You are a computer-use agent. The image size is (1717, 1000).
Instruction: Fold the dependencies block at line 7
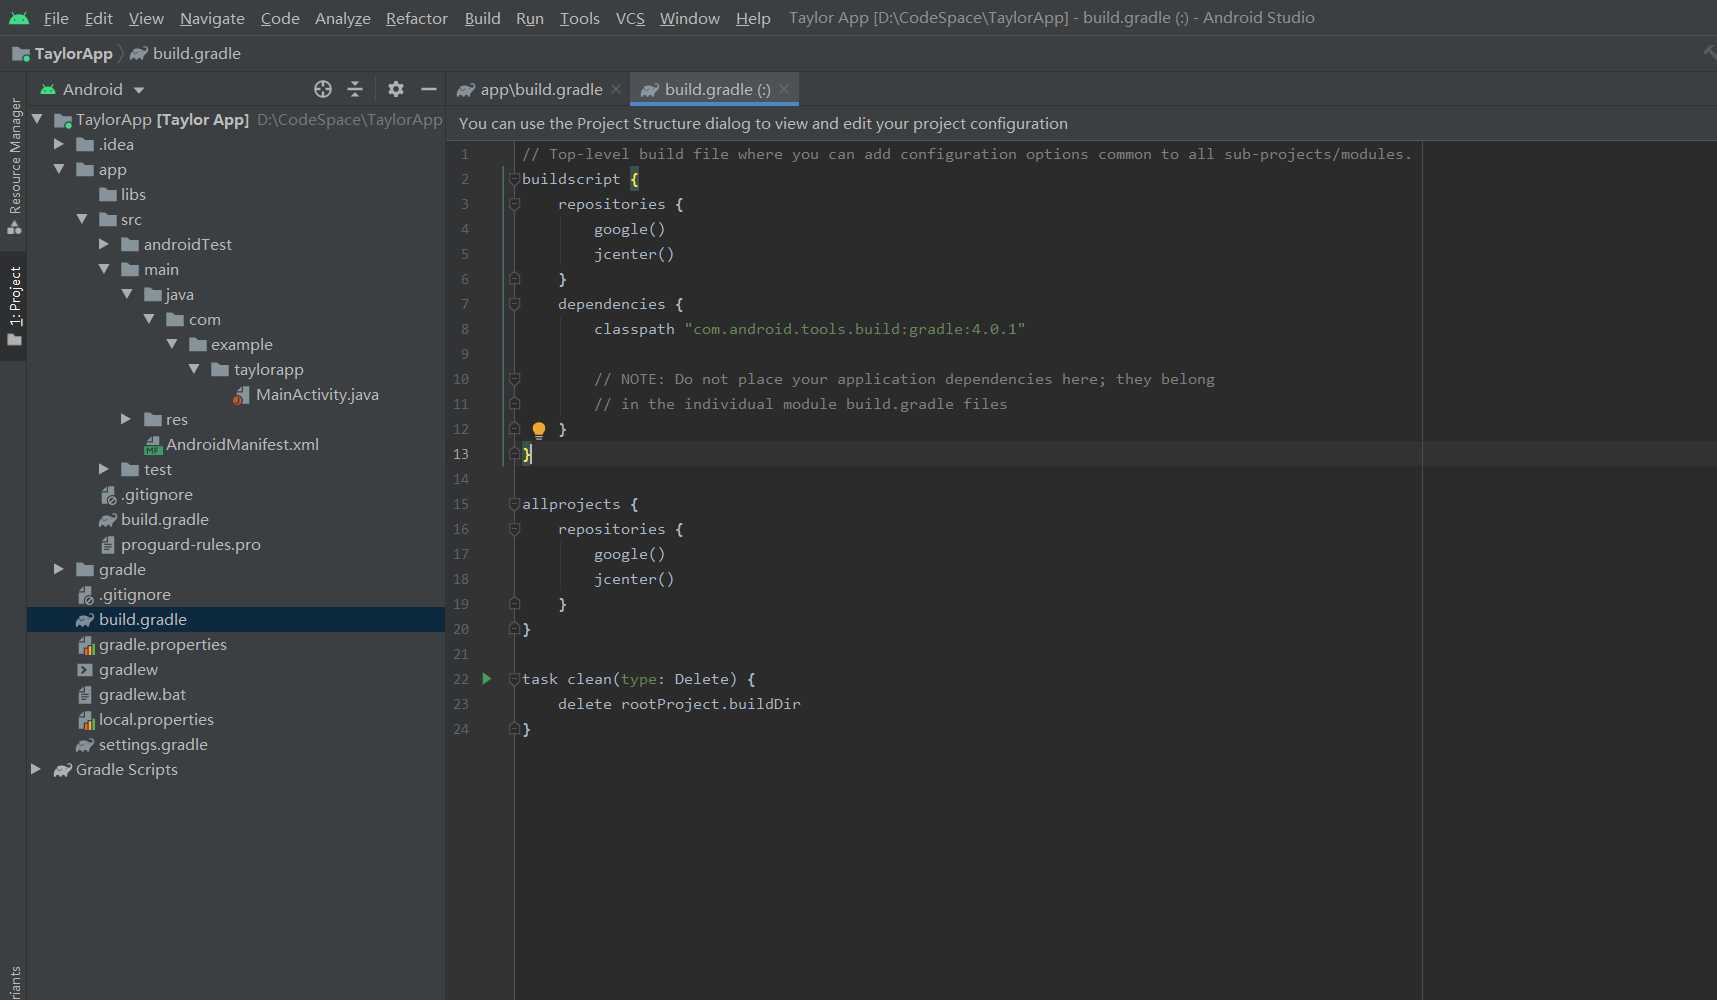514,304
